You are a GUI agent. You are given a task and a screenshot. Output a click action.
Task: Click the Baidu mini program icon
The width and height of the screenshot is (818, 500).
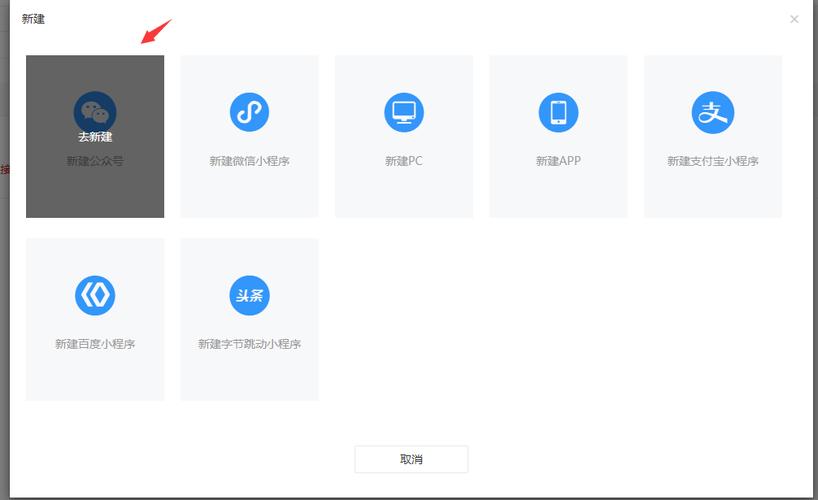(x=95, y=295)
